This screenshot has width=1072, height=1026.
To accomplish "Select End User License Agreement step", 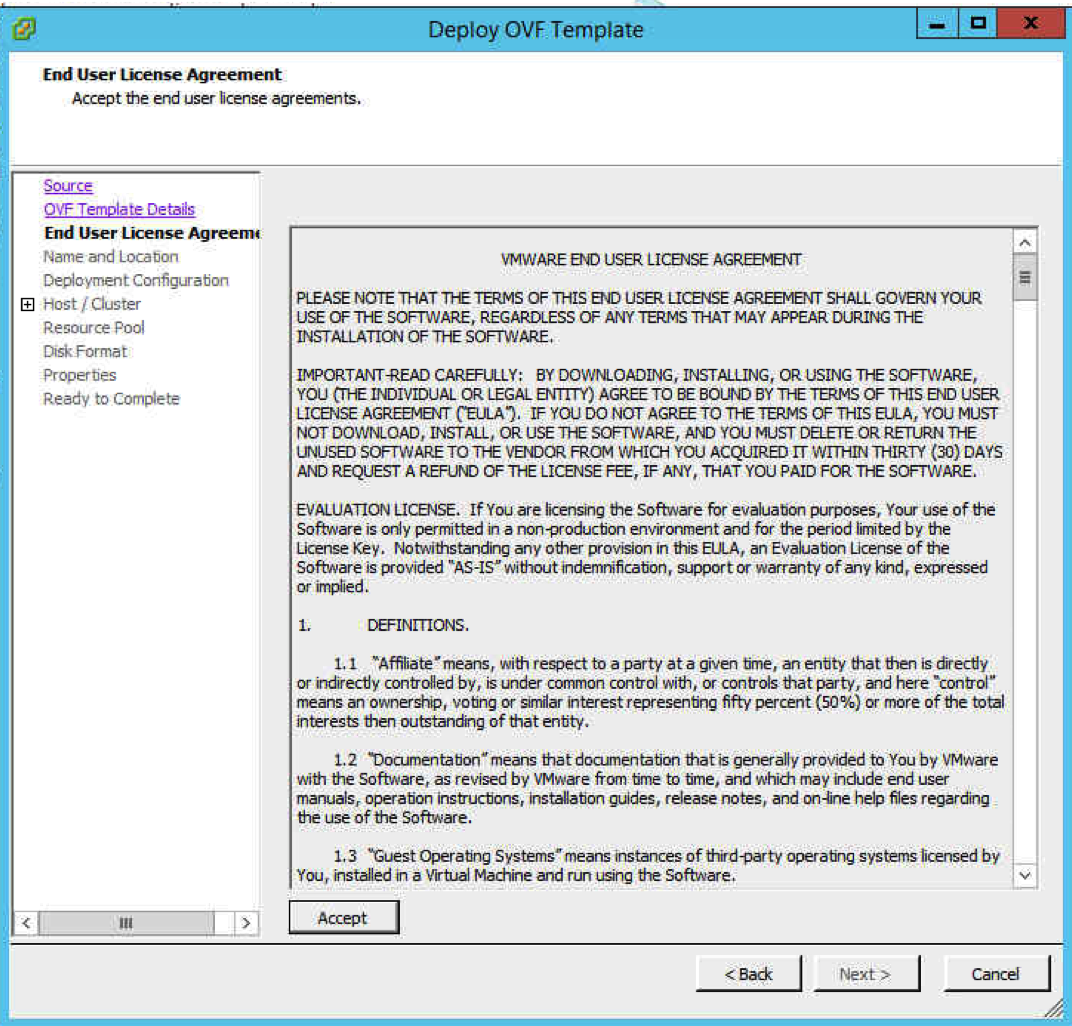I will [x=151, y=233].
